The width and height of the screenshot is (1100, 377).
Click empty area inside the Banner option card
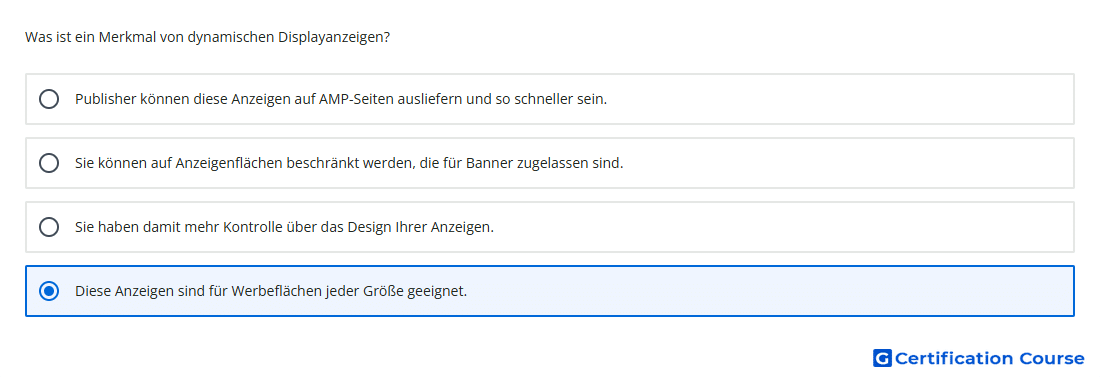842,163
